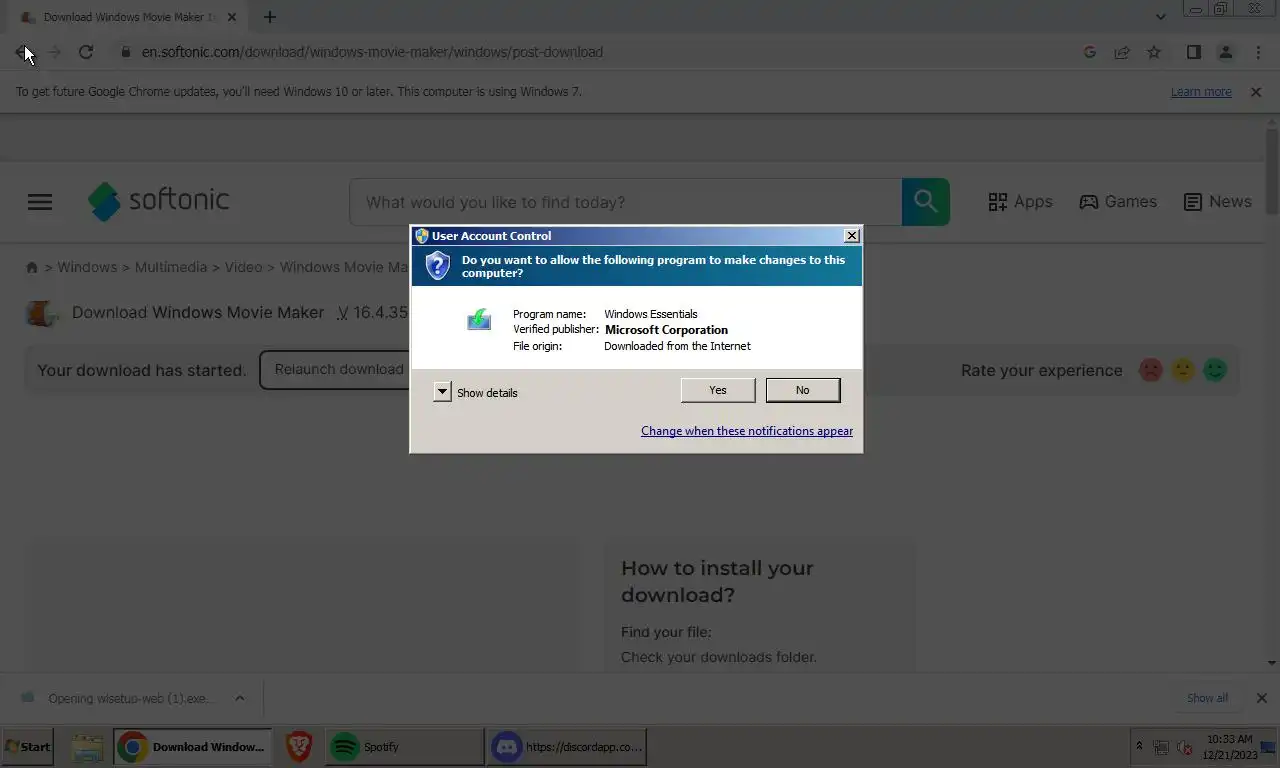This screenshot has height=768, width=1280.
Task: Open File Explorer from taskbar
Action: tap(88, 746)
